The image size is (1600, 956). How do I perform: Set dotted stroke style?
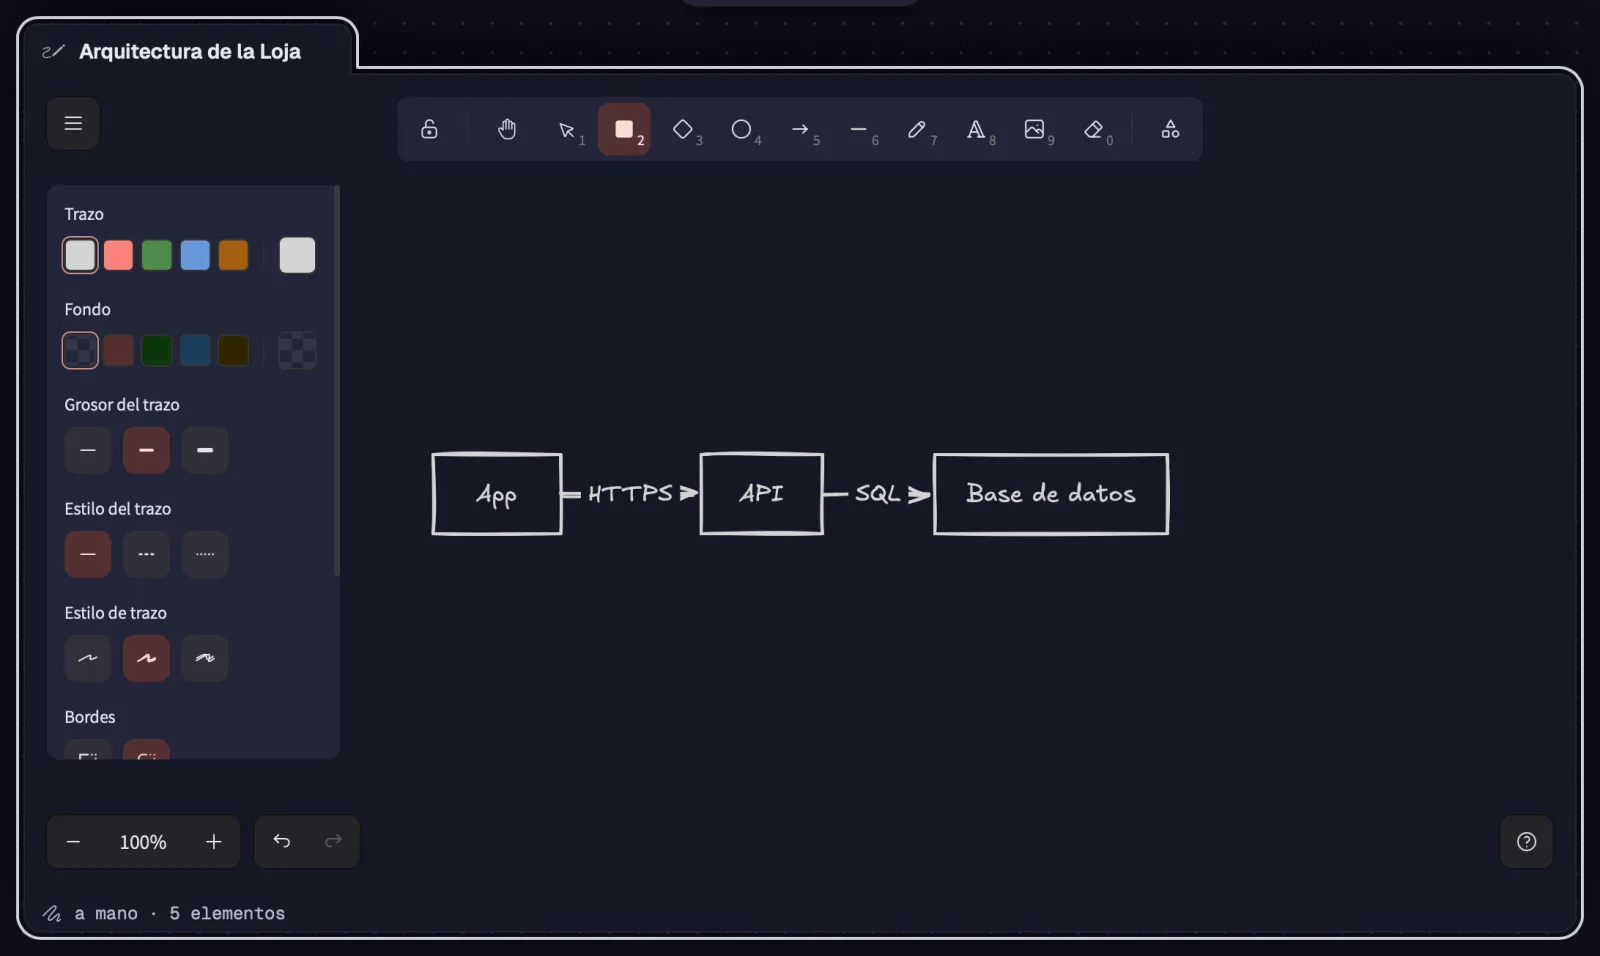[x=205, y=554]
